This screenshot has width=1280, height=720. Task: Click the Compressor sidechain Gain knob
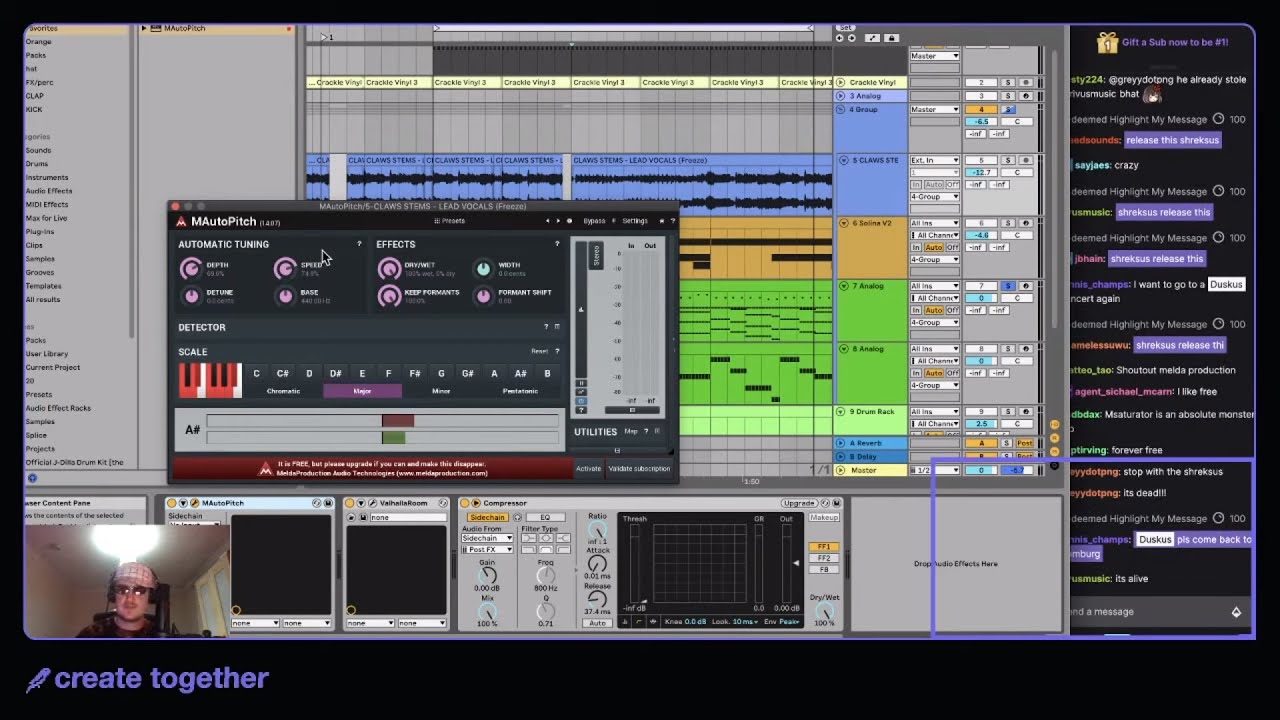click(487, 576)
